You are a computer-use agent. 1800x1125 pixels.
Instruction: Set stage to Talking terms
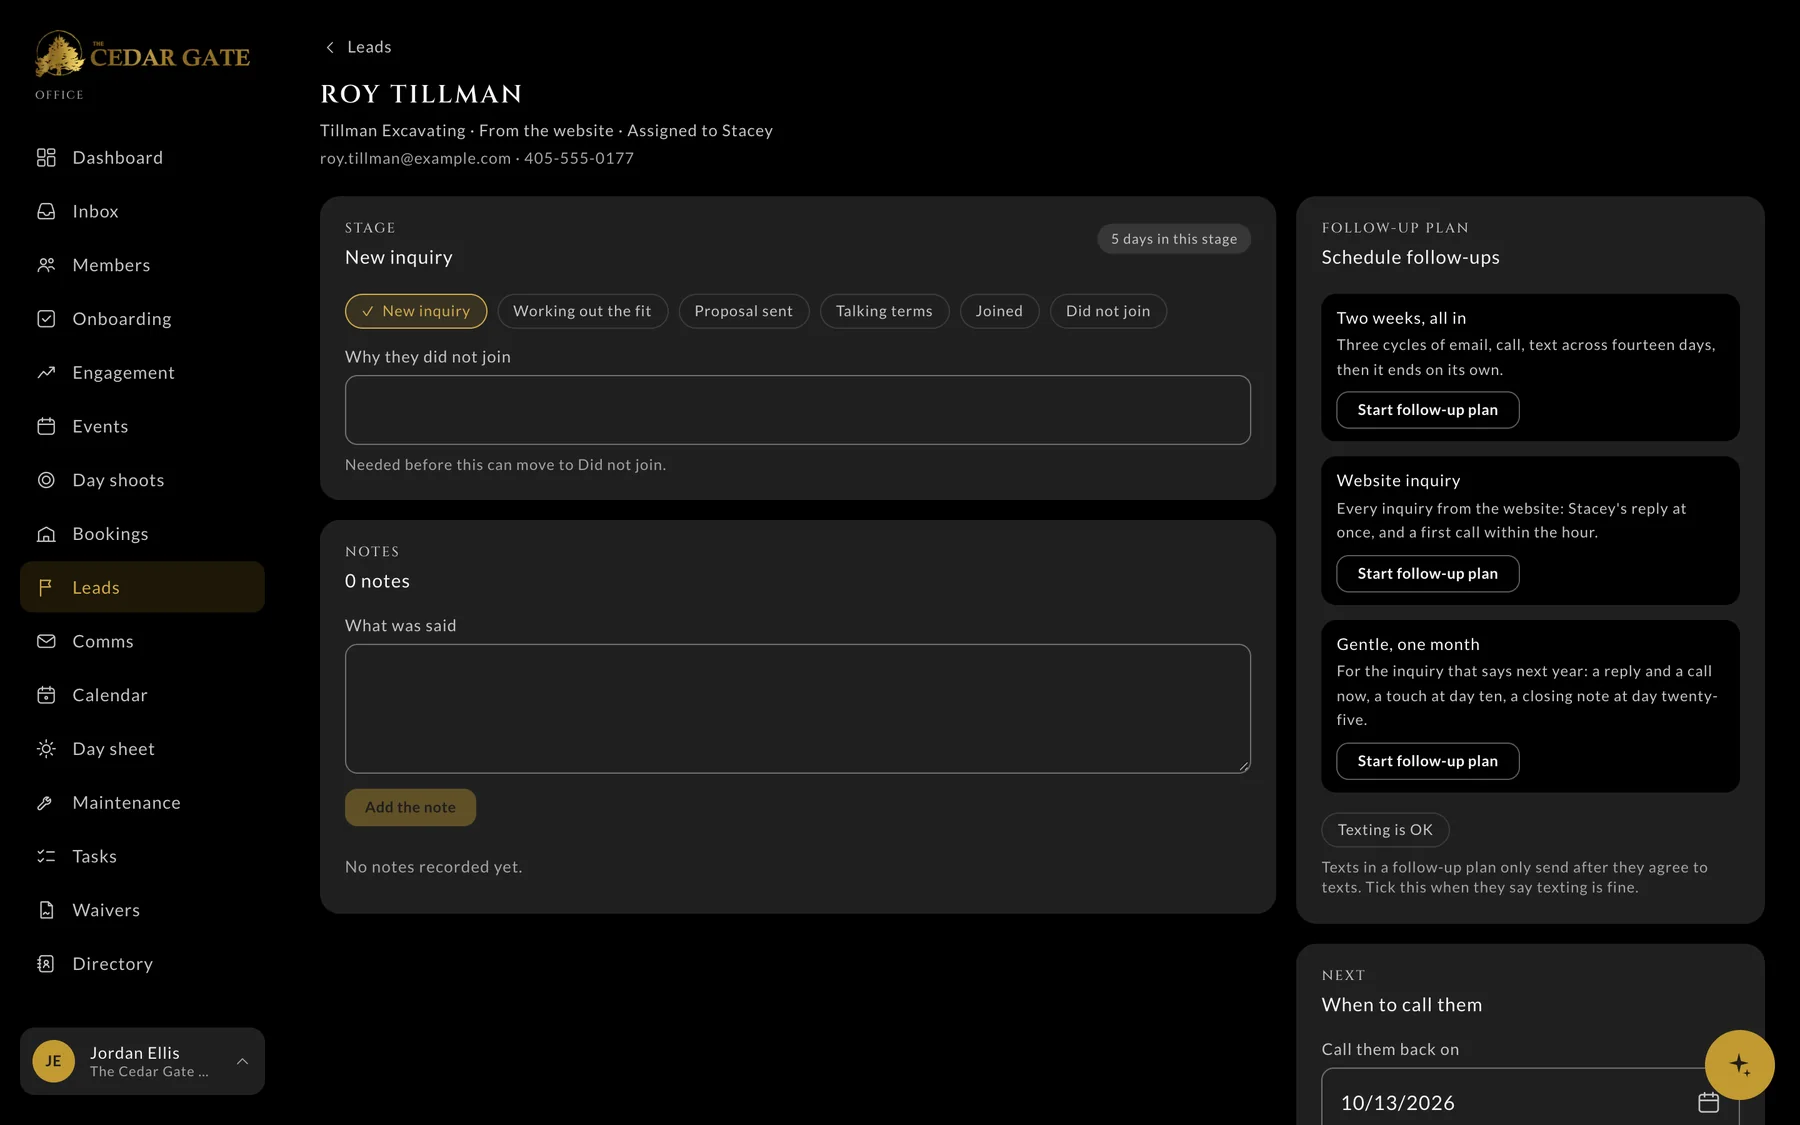point(884,311)
